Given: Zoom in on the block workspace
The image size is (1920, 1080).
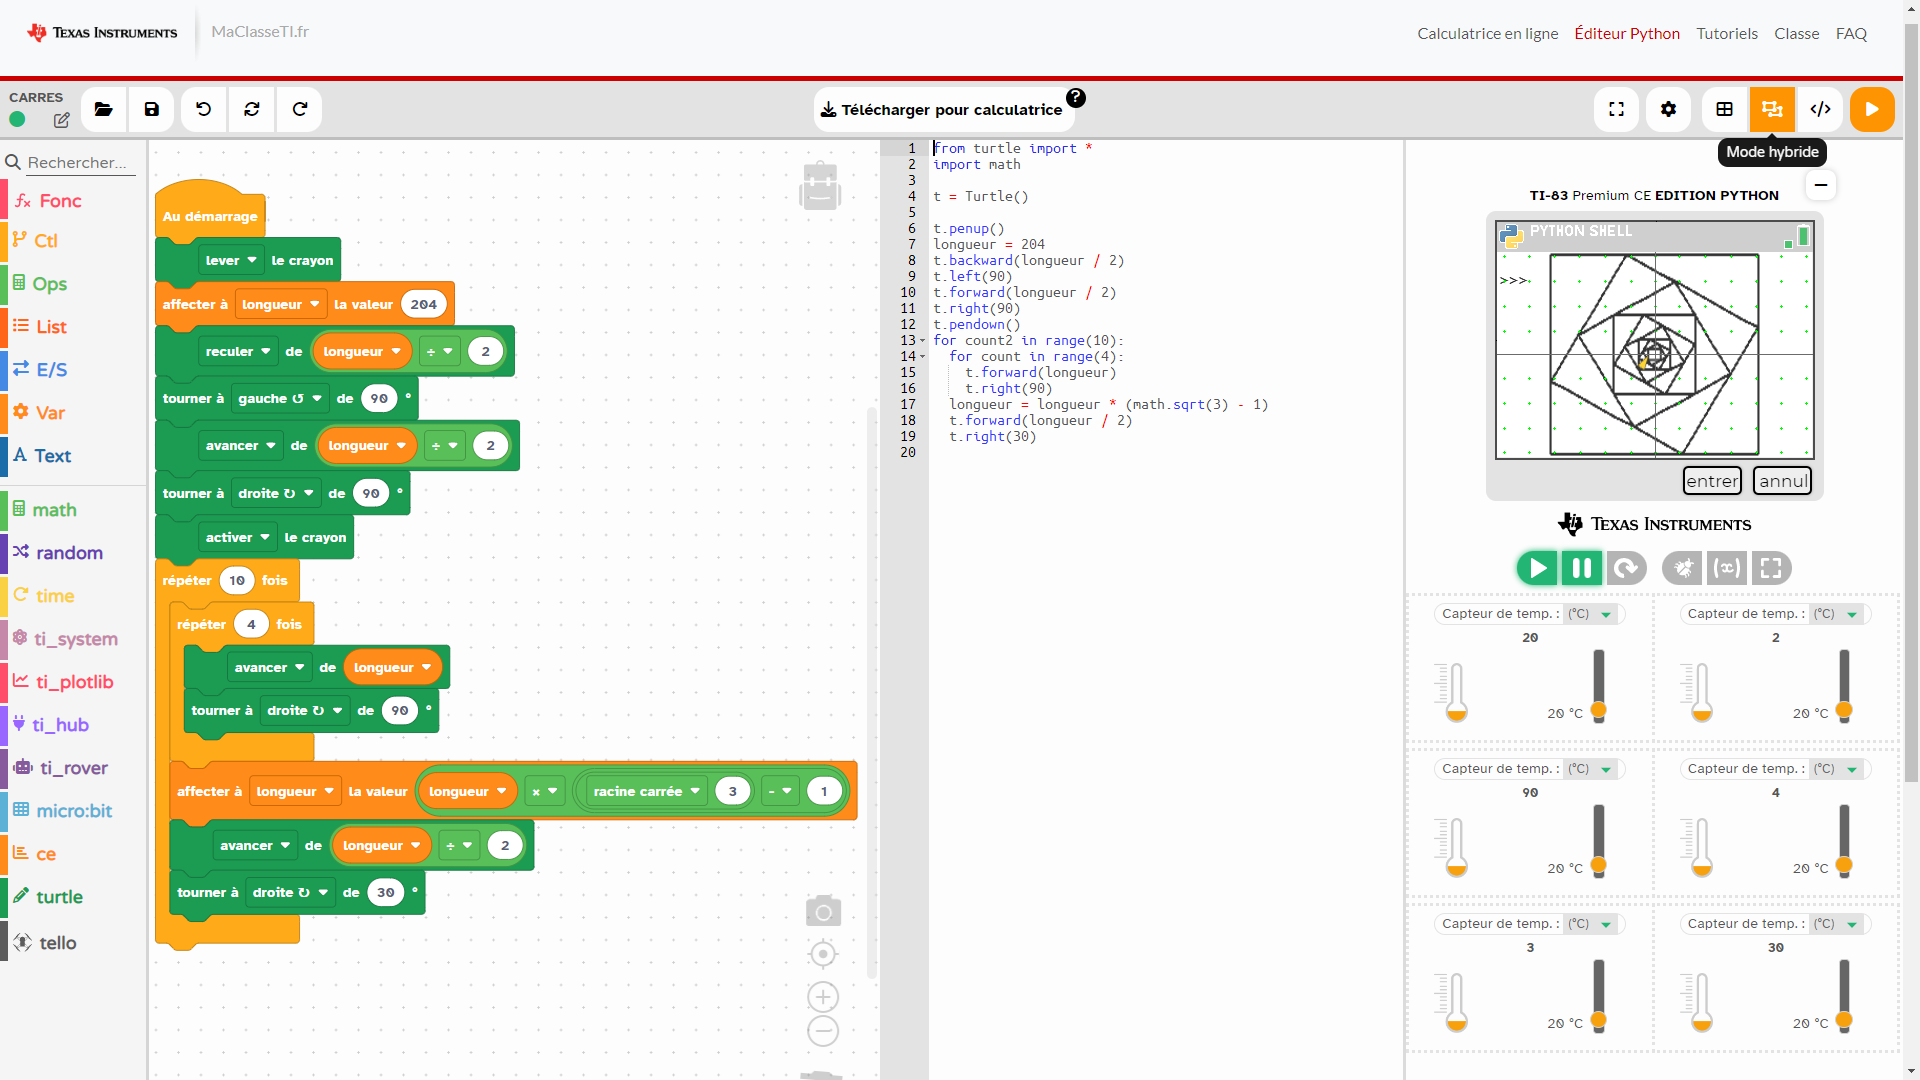Looking at the screenshot, I should coord(823,997).
